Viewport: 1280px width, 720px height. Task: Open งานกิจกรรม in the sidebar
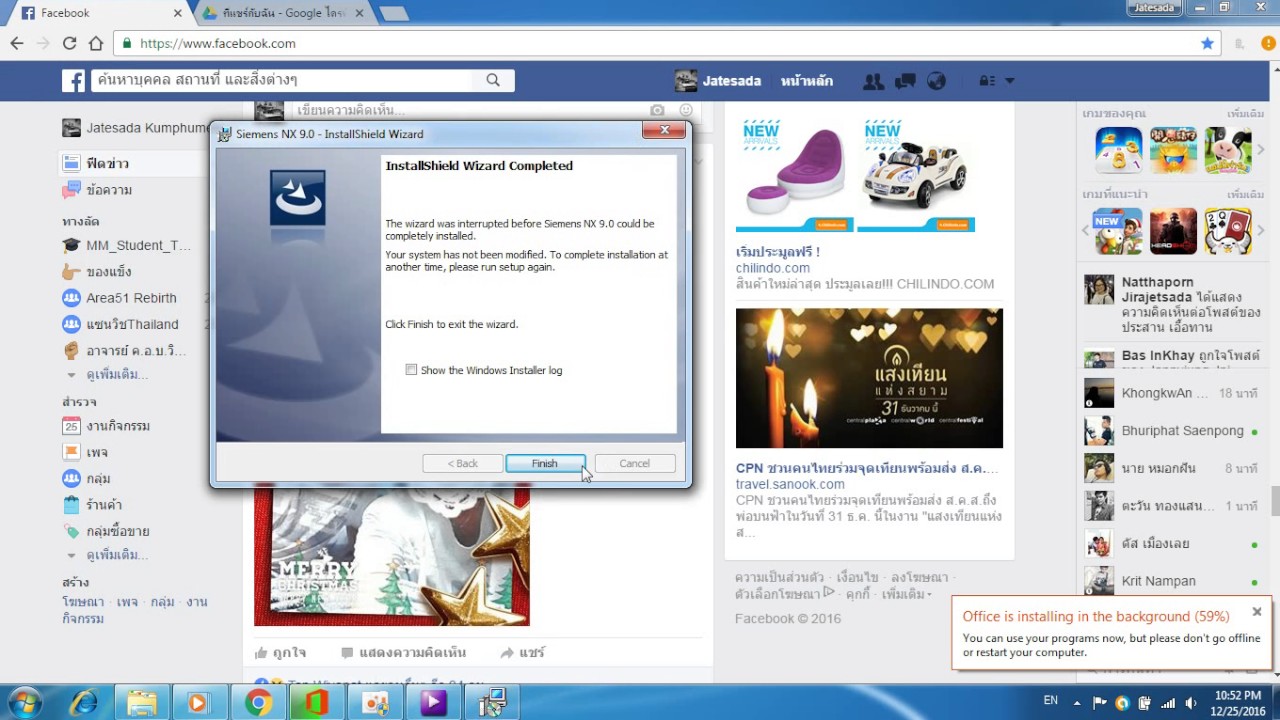[x=107, y=426]
